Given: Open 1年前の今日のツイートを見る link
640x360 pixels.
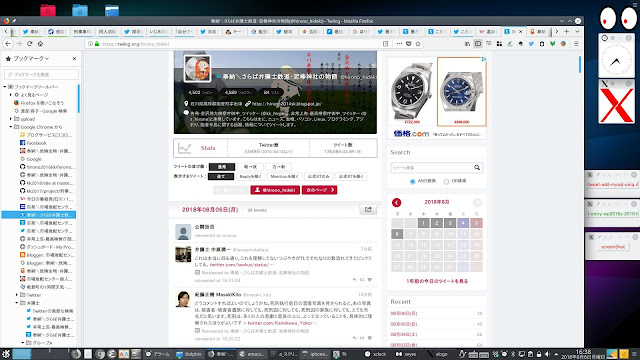Looking at the screenshot, I should click(437, 281).
